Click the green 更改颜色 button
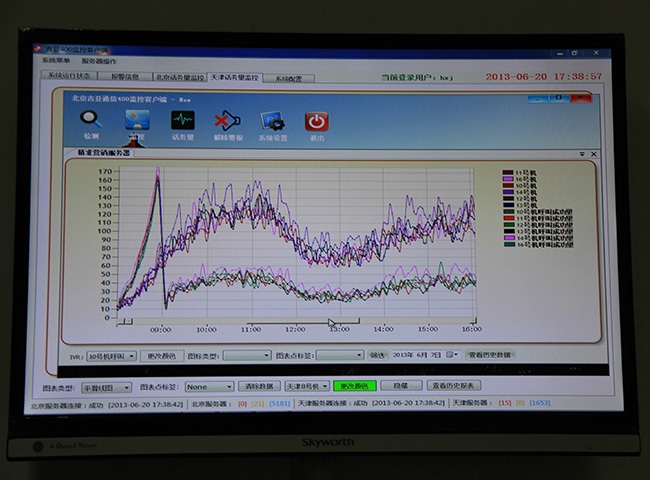Image resolution: width=650 pixels, height=480 pixels. pos(355,385)
